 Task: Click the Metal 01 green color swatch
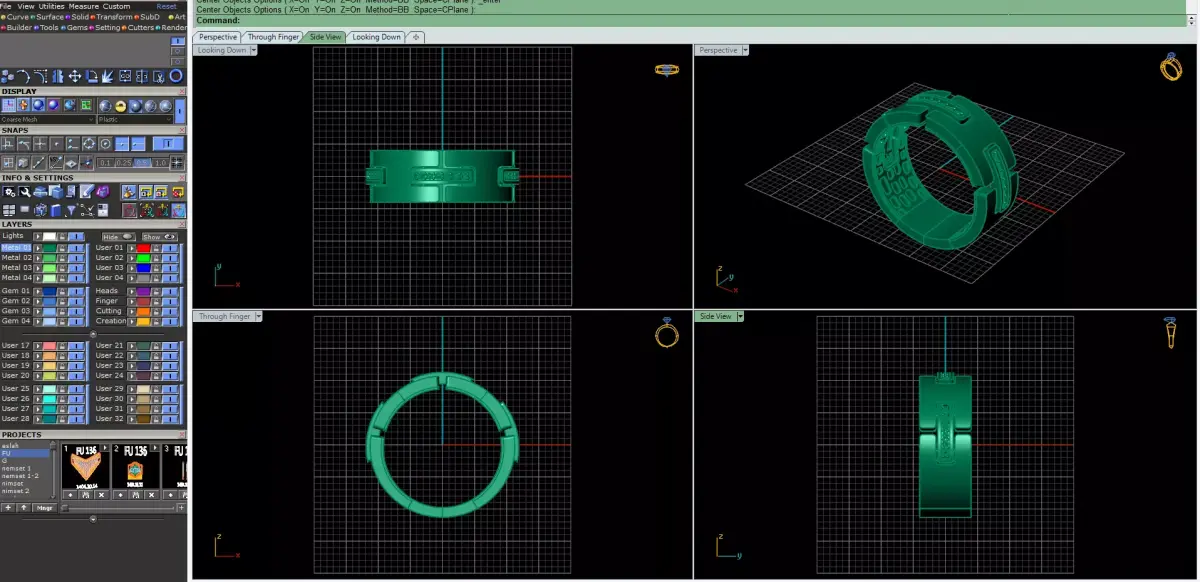pos(49,248)
